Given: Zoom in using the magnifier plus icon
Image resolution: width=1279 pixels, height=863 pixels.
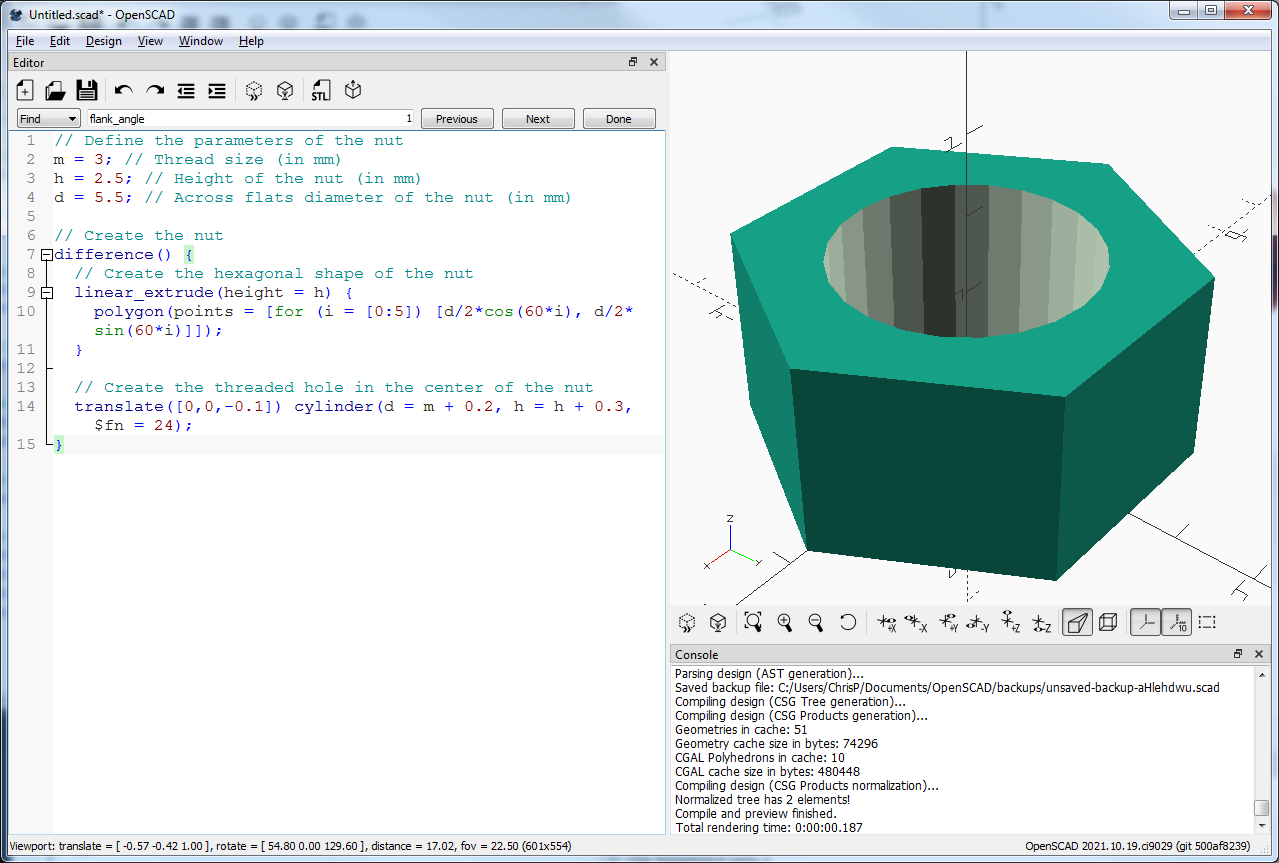Looking at the screenshot, I should point(785,623).
